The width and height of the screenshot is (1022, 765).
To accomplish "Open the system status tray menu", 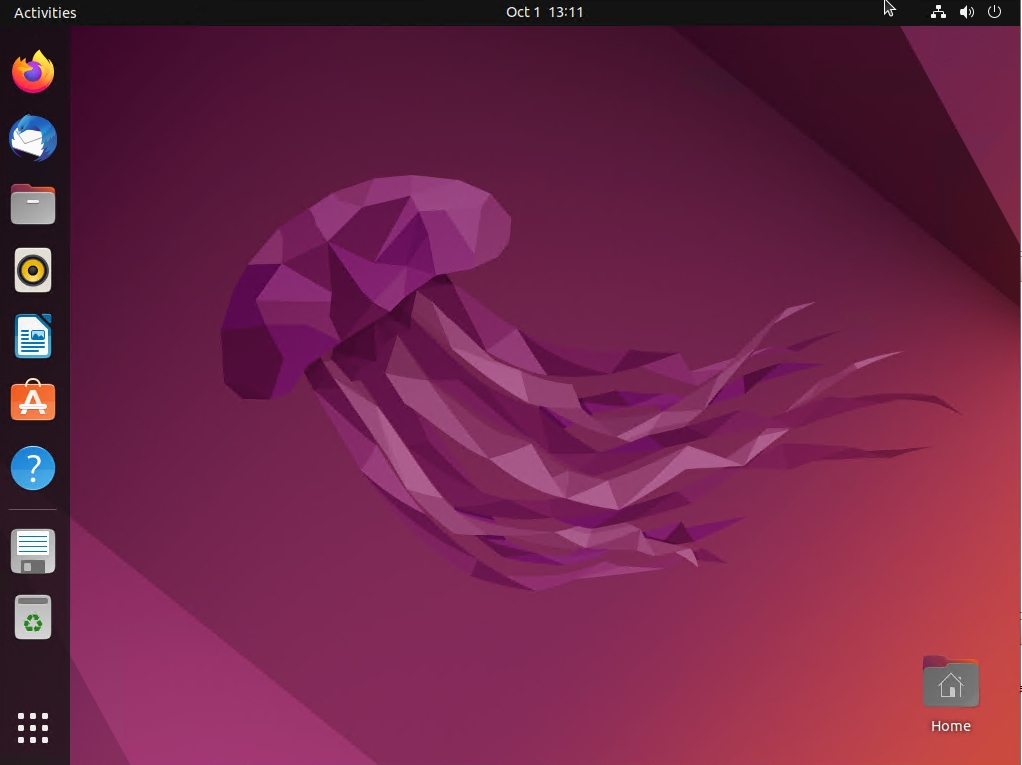I will pos(966,12).
